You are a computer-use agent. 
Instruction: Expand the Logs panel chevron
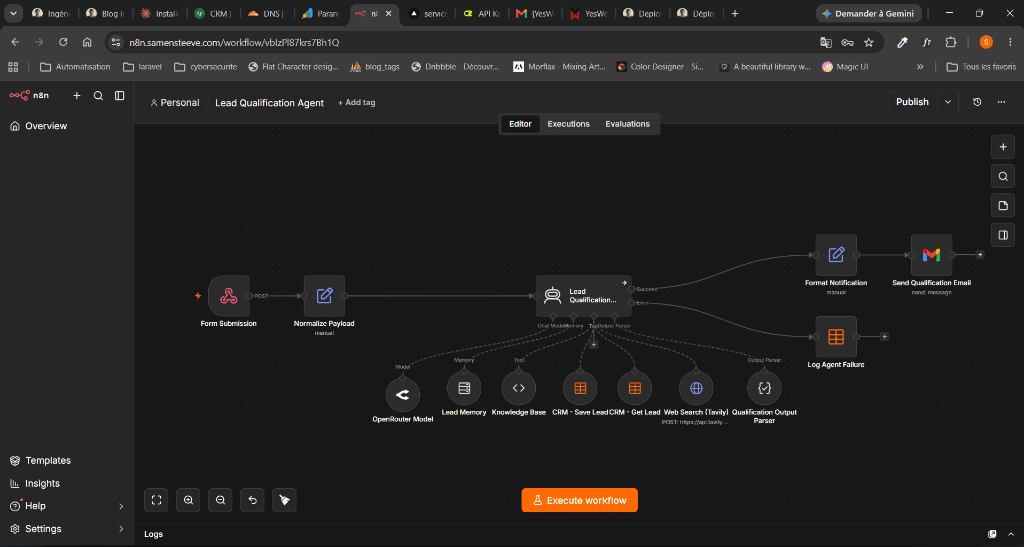pos(1011,534)
